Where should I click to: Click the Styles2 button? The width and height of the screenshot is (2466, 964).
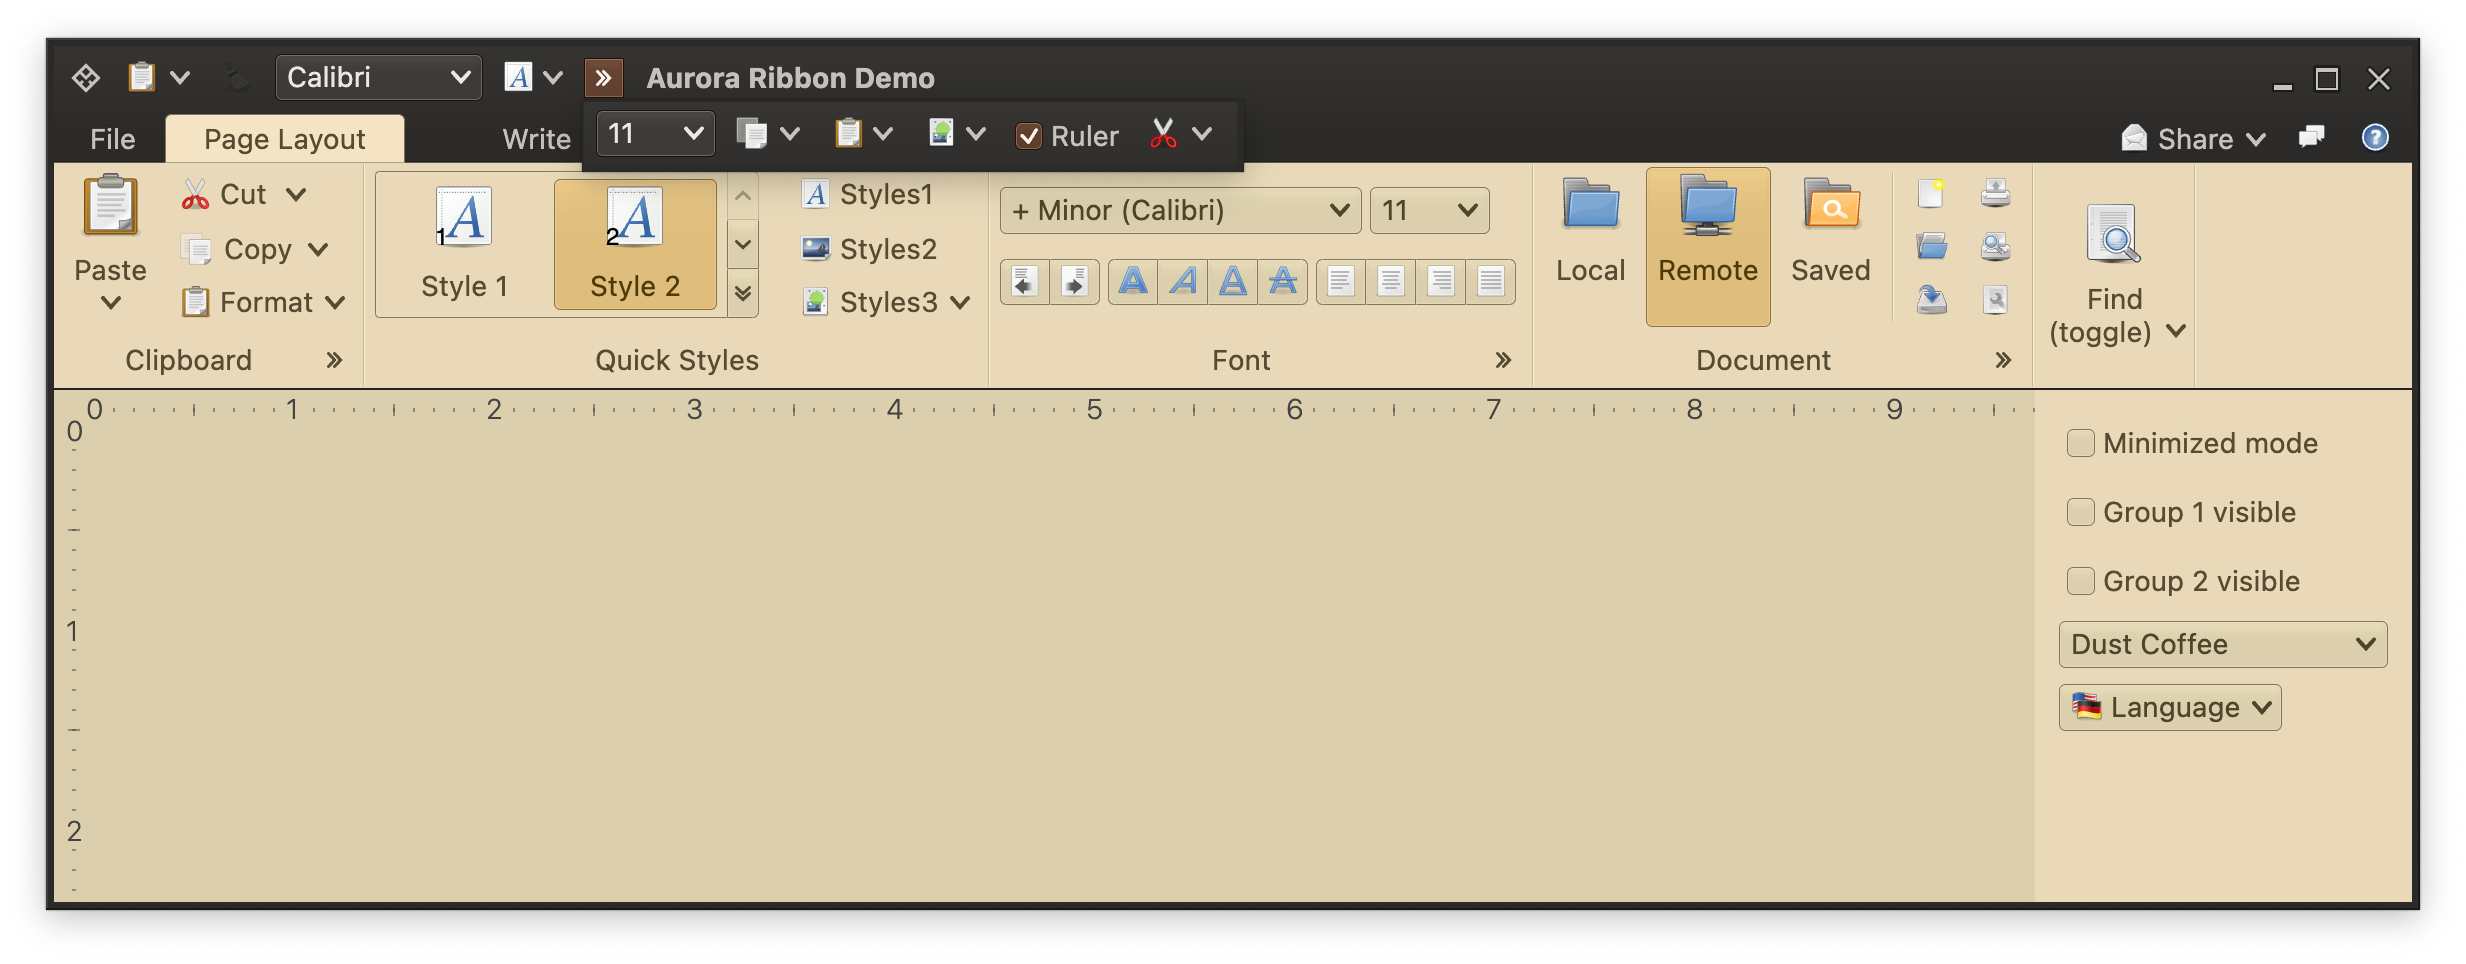(x=870, y=249)
